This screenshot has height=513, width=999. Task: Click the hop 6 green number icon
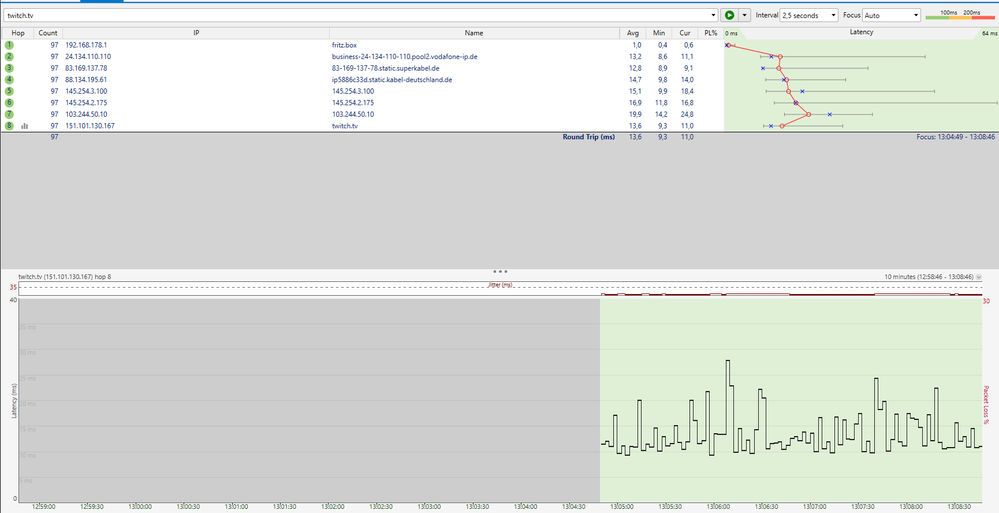pos(9,103)
